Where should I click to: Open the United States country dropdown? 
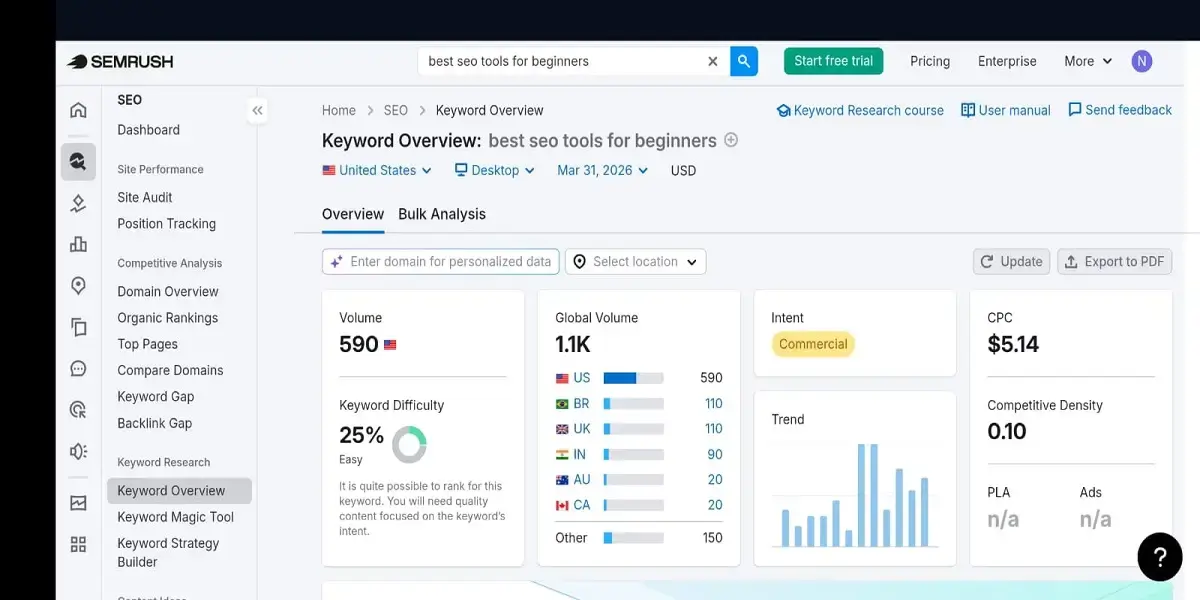[x=376, y=170]
